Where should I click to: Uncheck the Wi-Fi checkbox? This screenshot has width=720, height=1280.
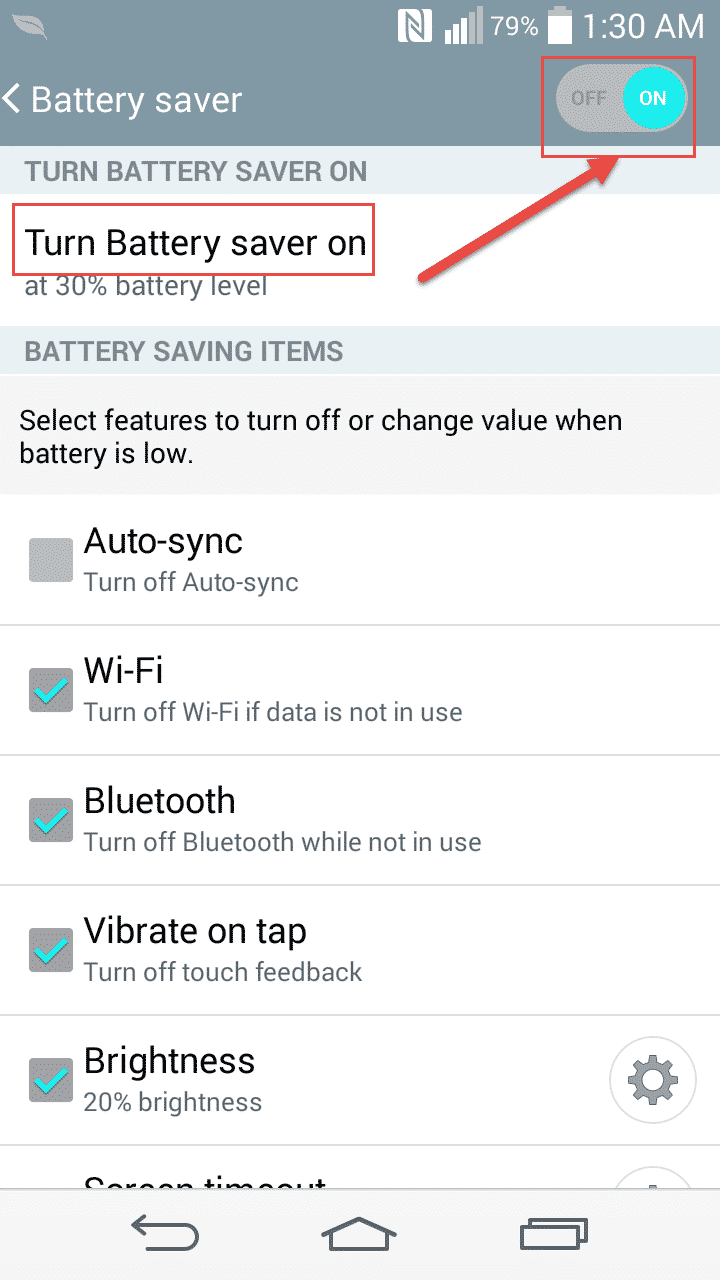[51, 690]
